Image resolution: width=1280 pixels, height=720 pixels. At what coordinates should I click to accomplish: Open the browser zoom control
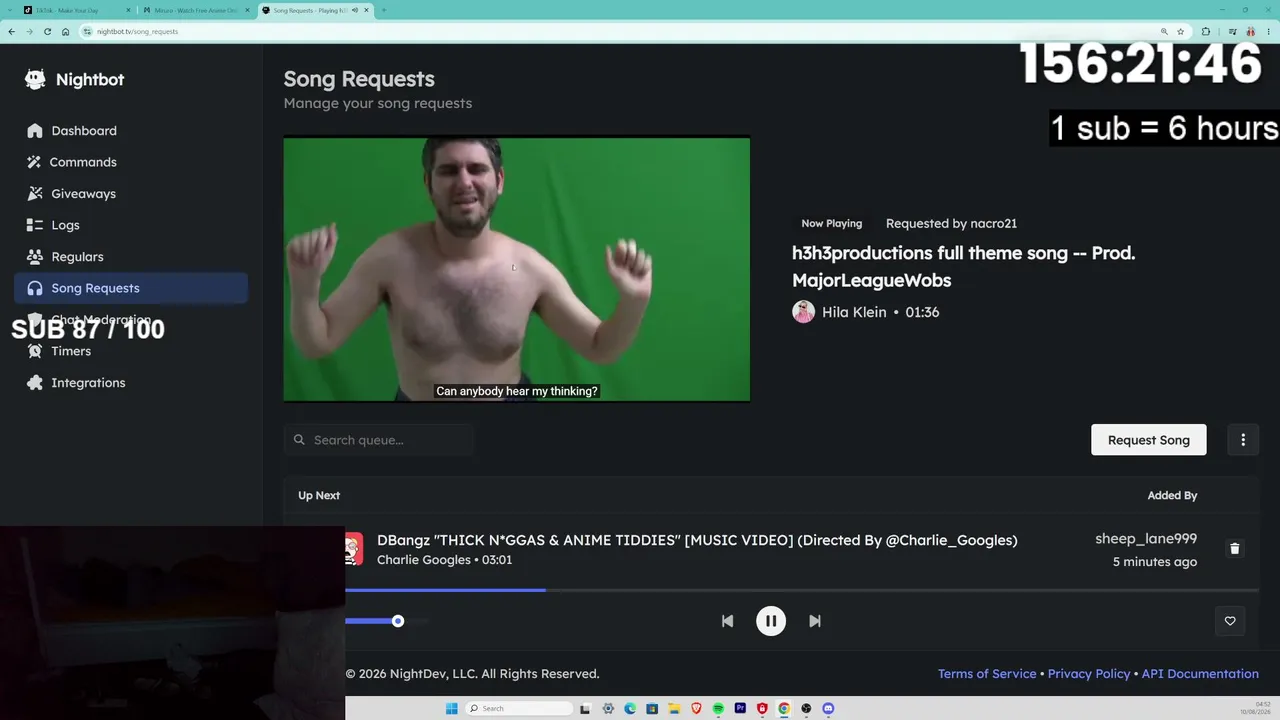1164,31
